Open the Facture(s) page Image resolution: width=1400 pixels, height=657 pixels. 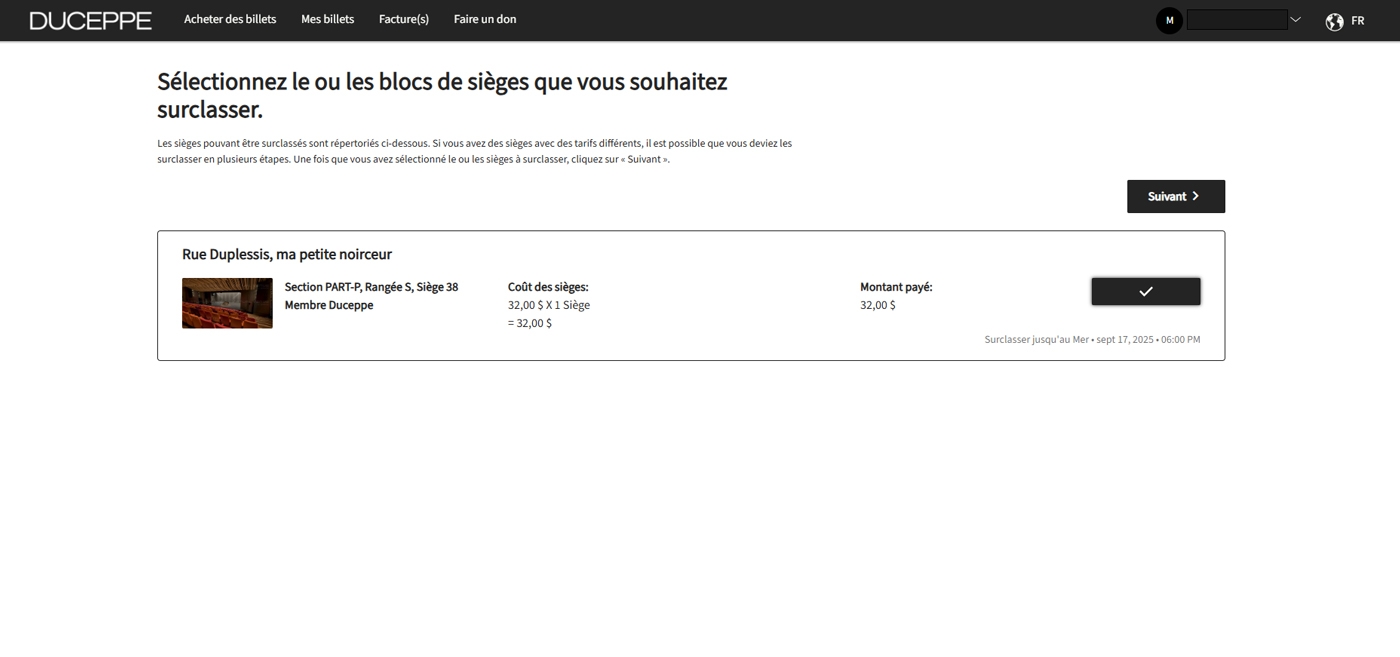coord(403,19)
